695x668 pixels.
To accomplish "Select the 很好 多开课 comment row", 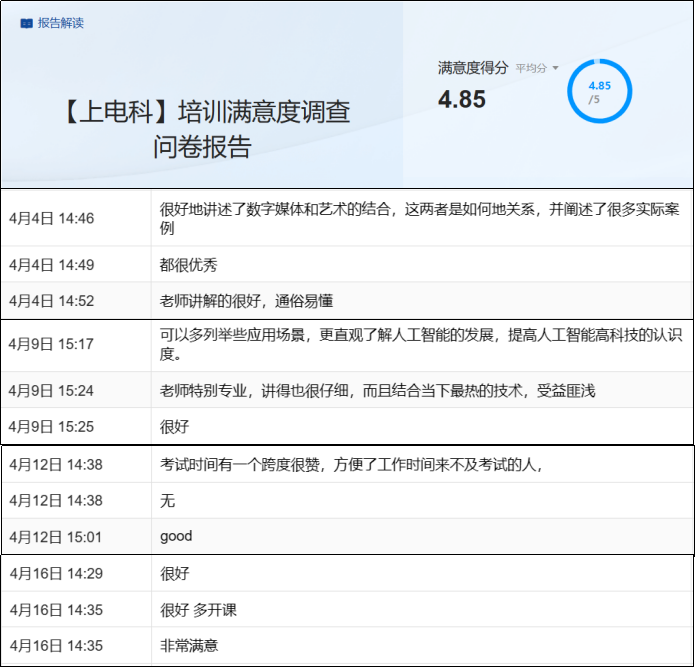I will pyautogui.click(x=198, y=610).
